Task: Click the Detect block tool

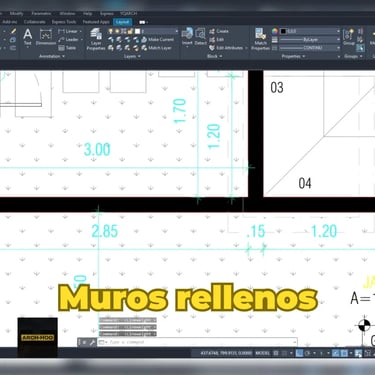Action: tap(201, 37)
